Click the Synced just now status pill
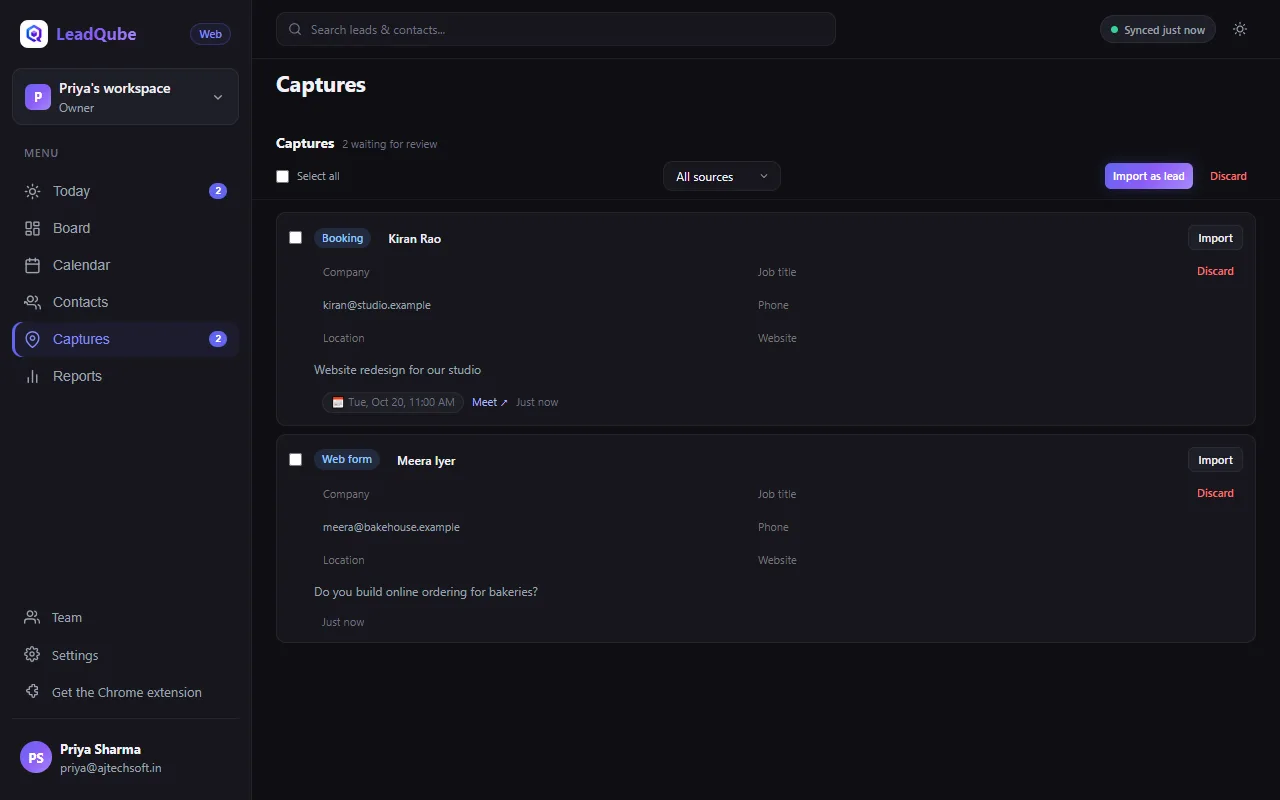1280x800 pixels. tap(1158, 29)
